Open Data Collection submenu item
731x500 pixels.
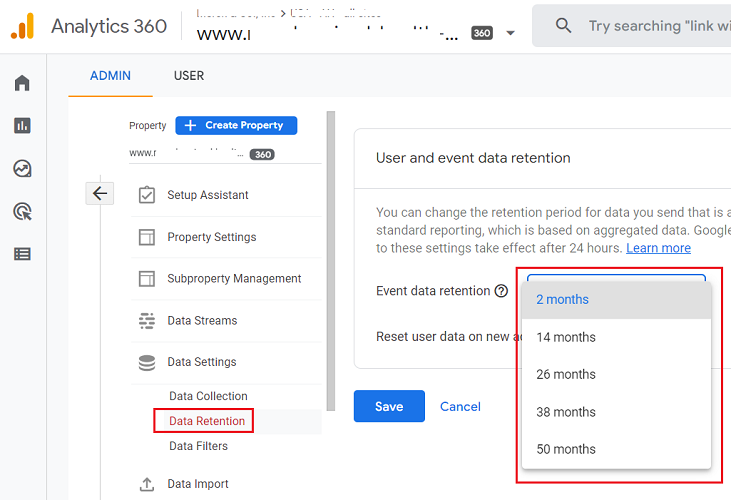pos(208,396)
